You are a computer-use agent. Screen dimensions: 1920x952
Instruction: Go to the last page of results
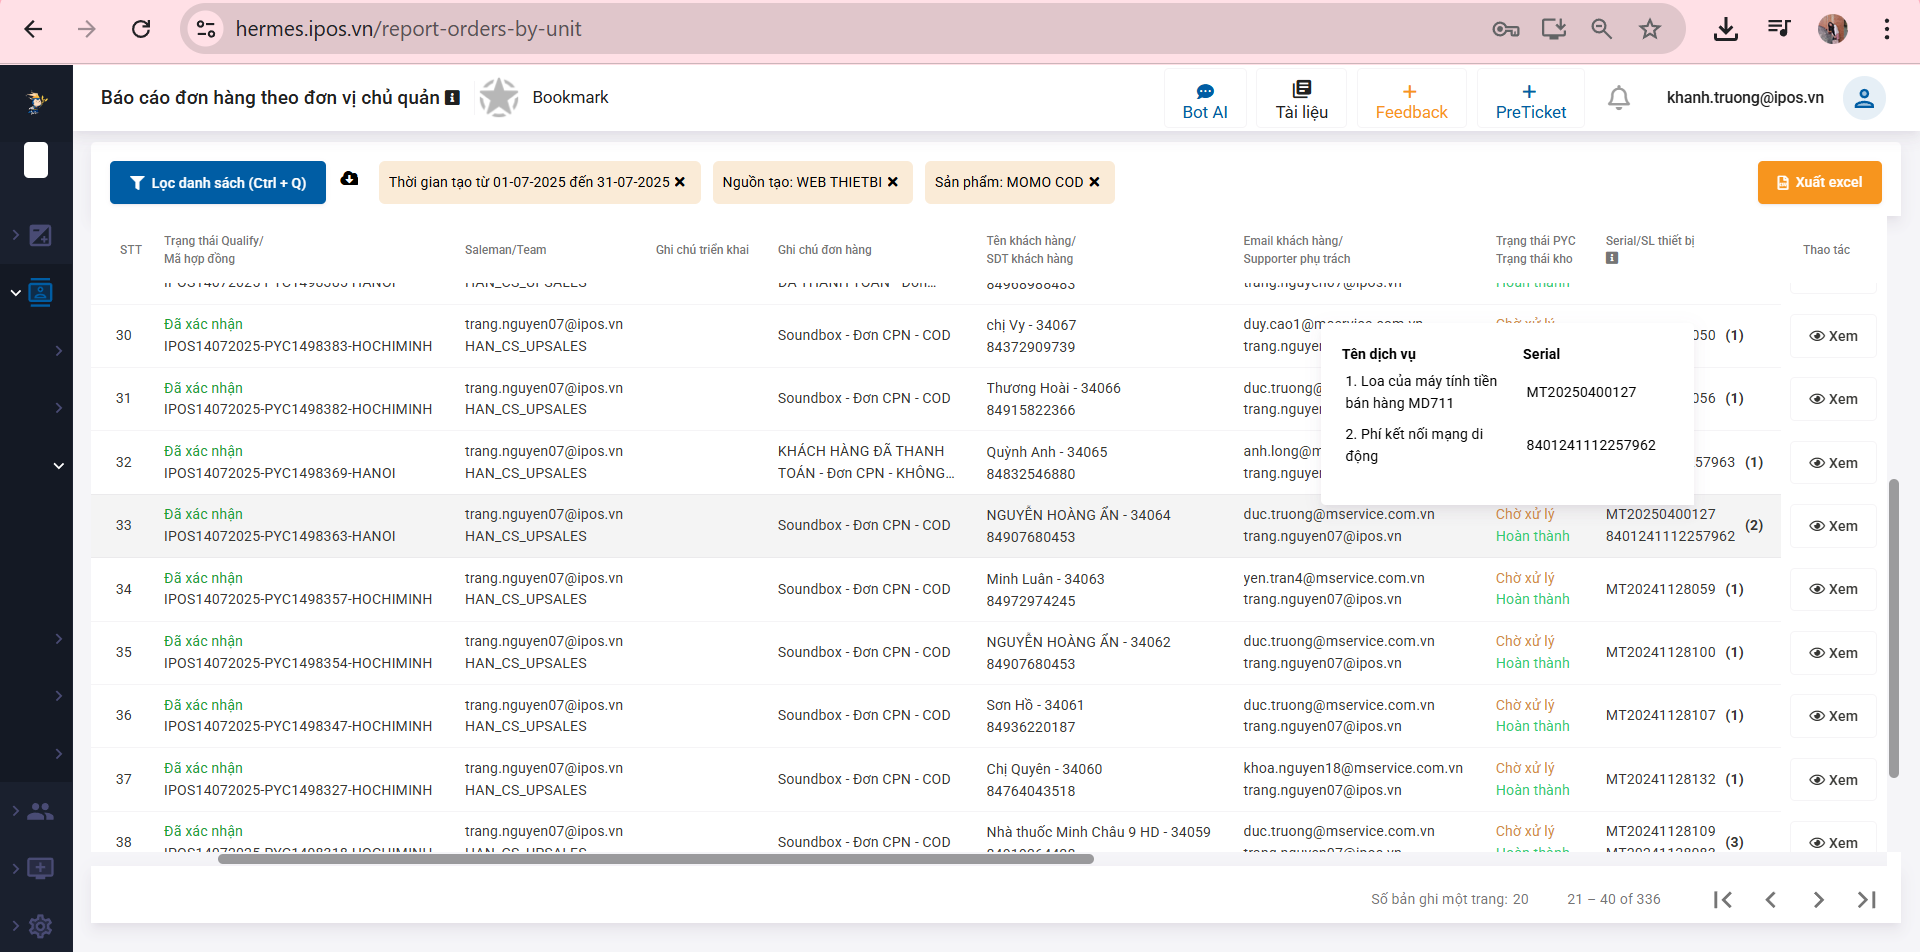click(x=1866, y=899)
